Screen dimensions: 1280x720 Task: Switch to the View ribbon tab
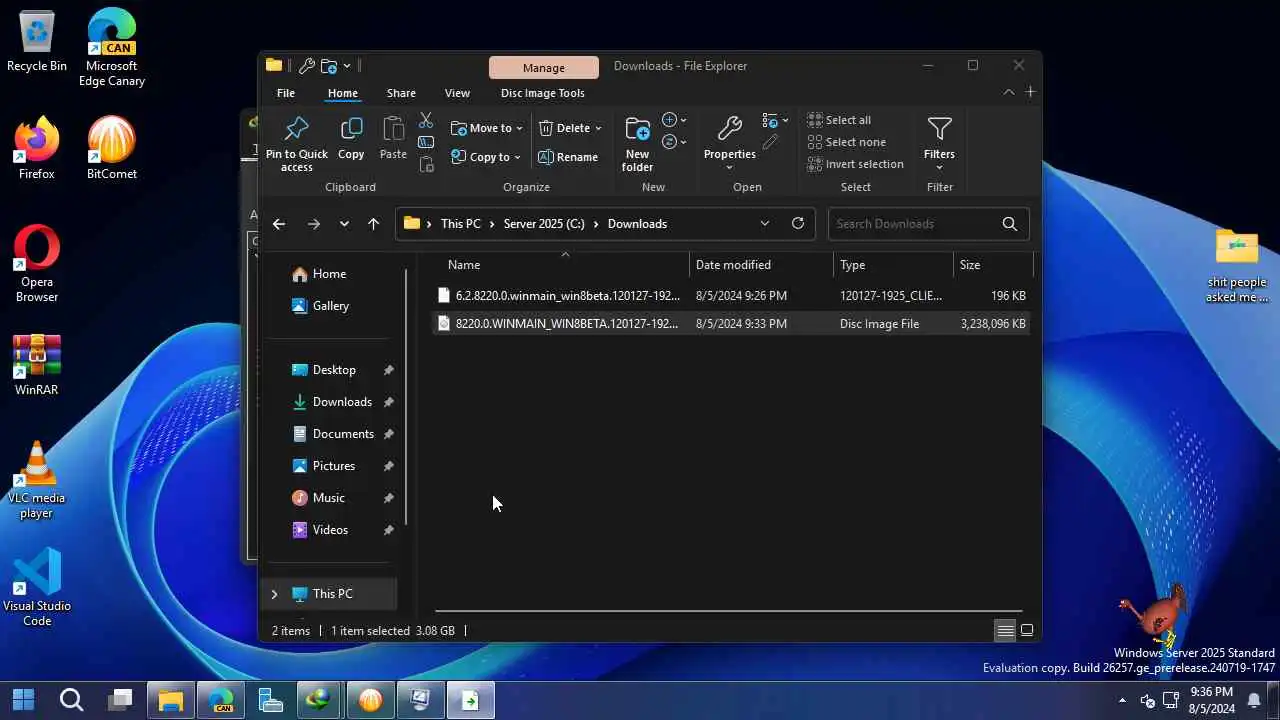pos(457,93)
